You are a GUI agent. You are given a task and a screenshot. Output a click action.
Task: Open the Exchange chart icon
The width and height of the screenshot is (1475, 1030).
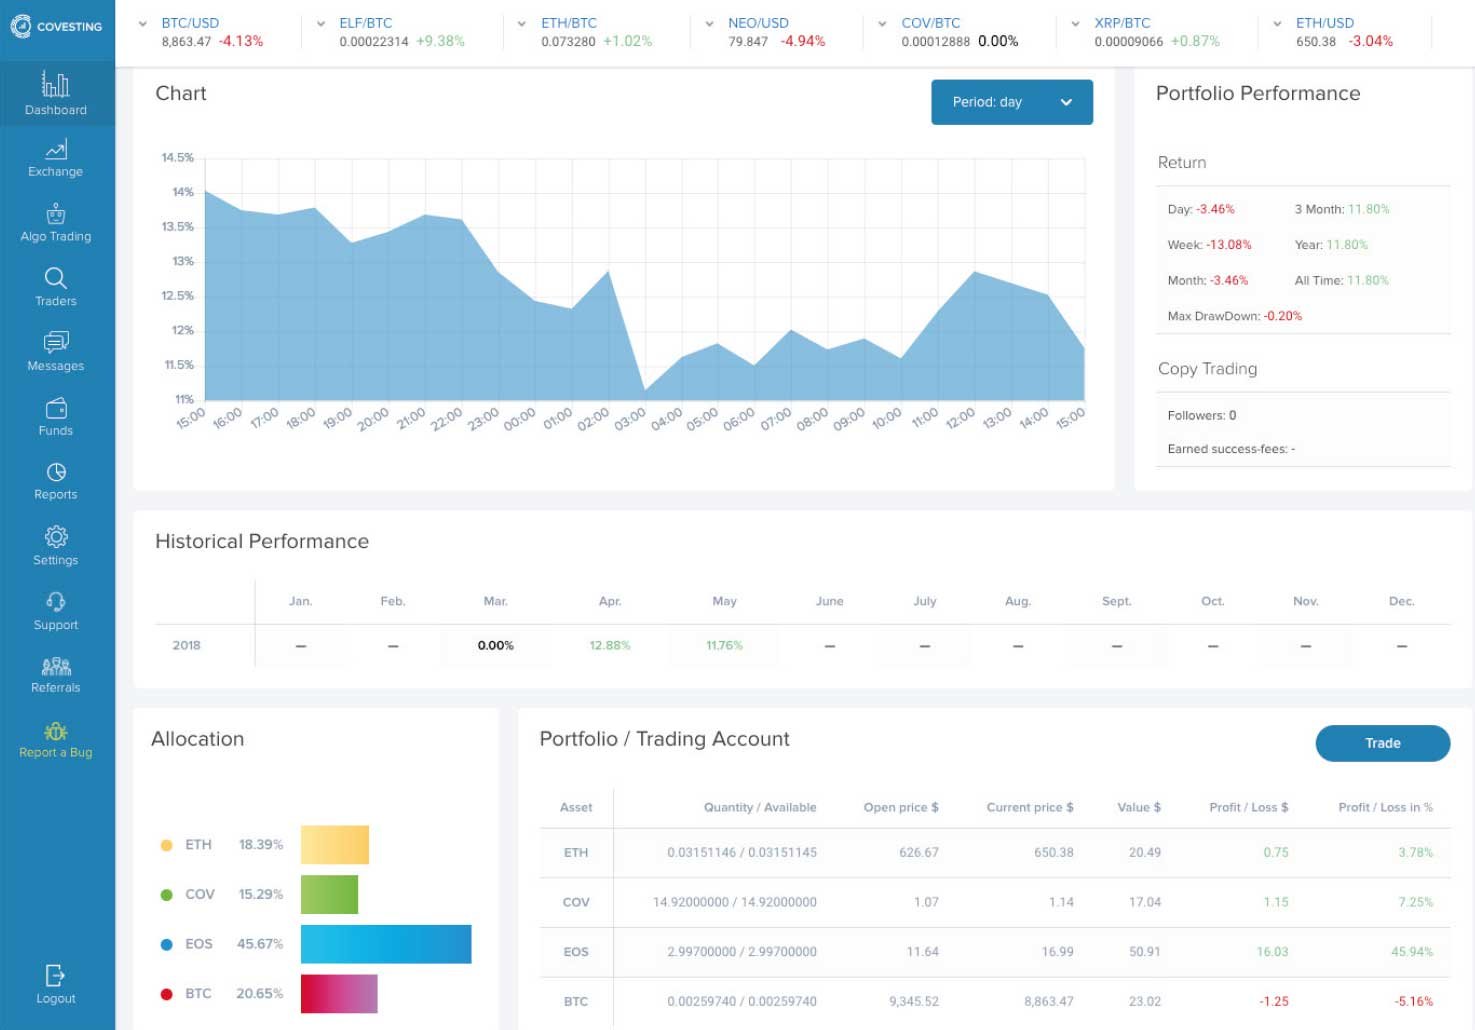[x=56, y=150]
